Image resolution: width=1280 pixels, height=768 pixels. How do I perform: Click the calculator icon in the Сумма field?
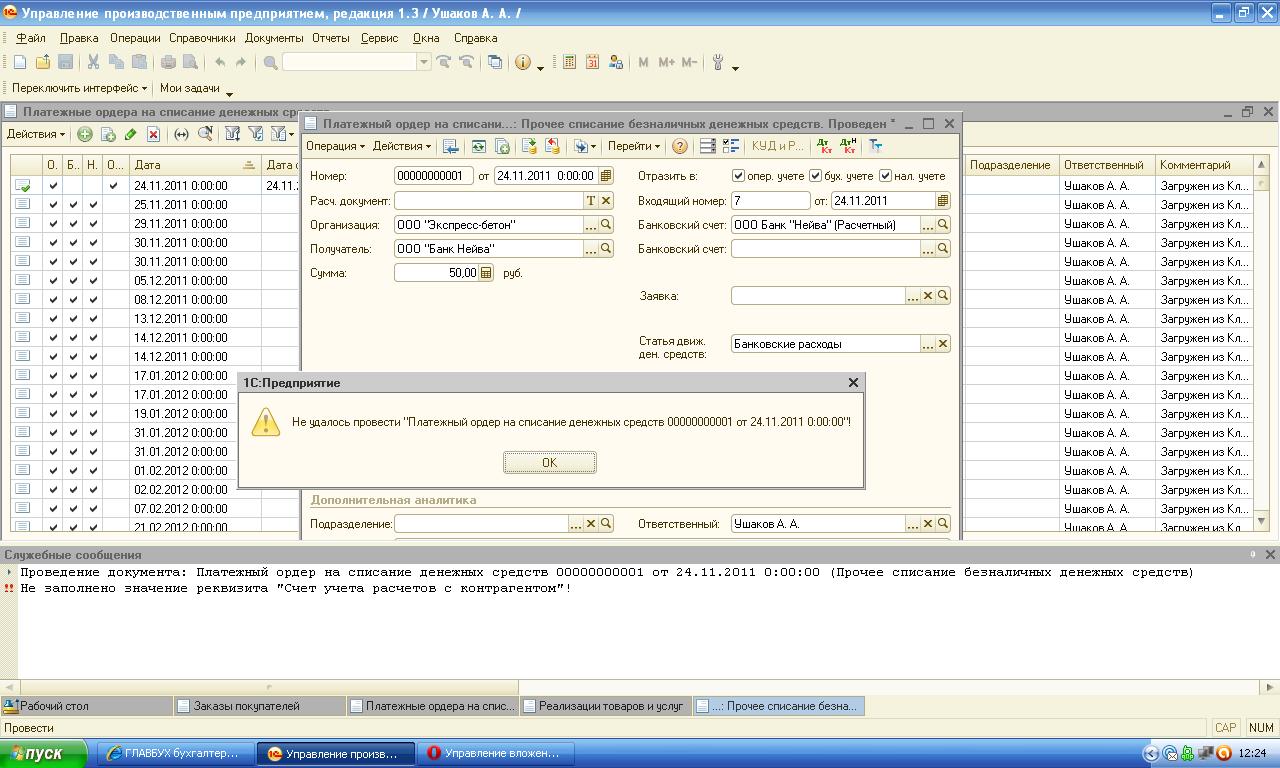click(x=486, y=273)
